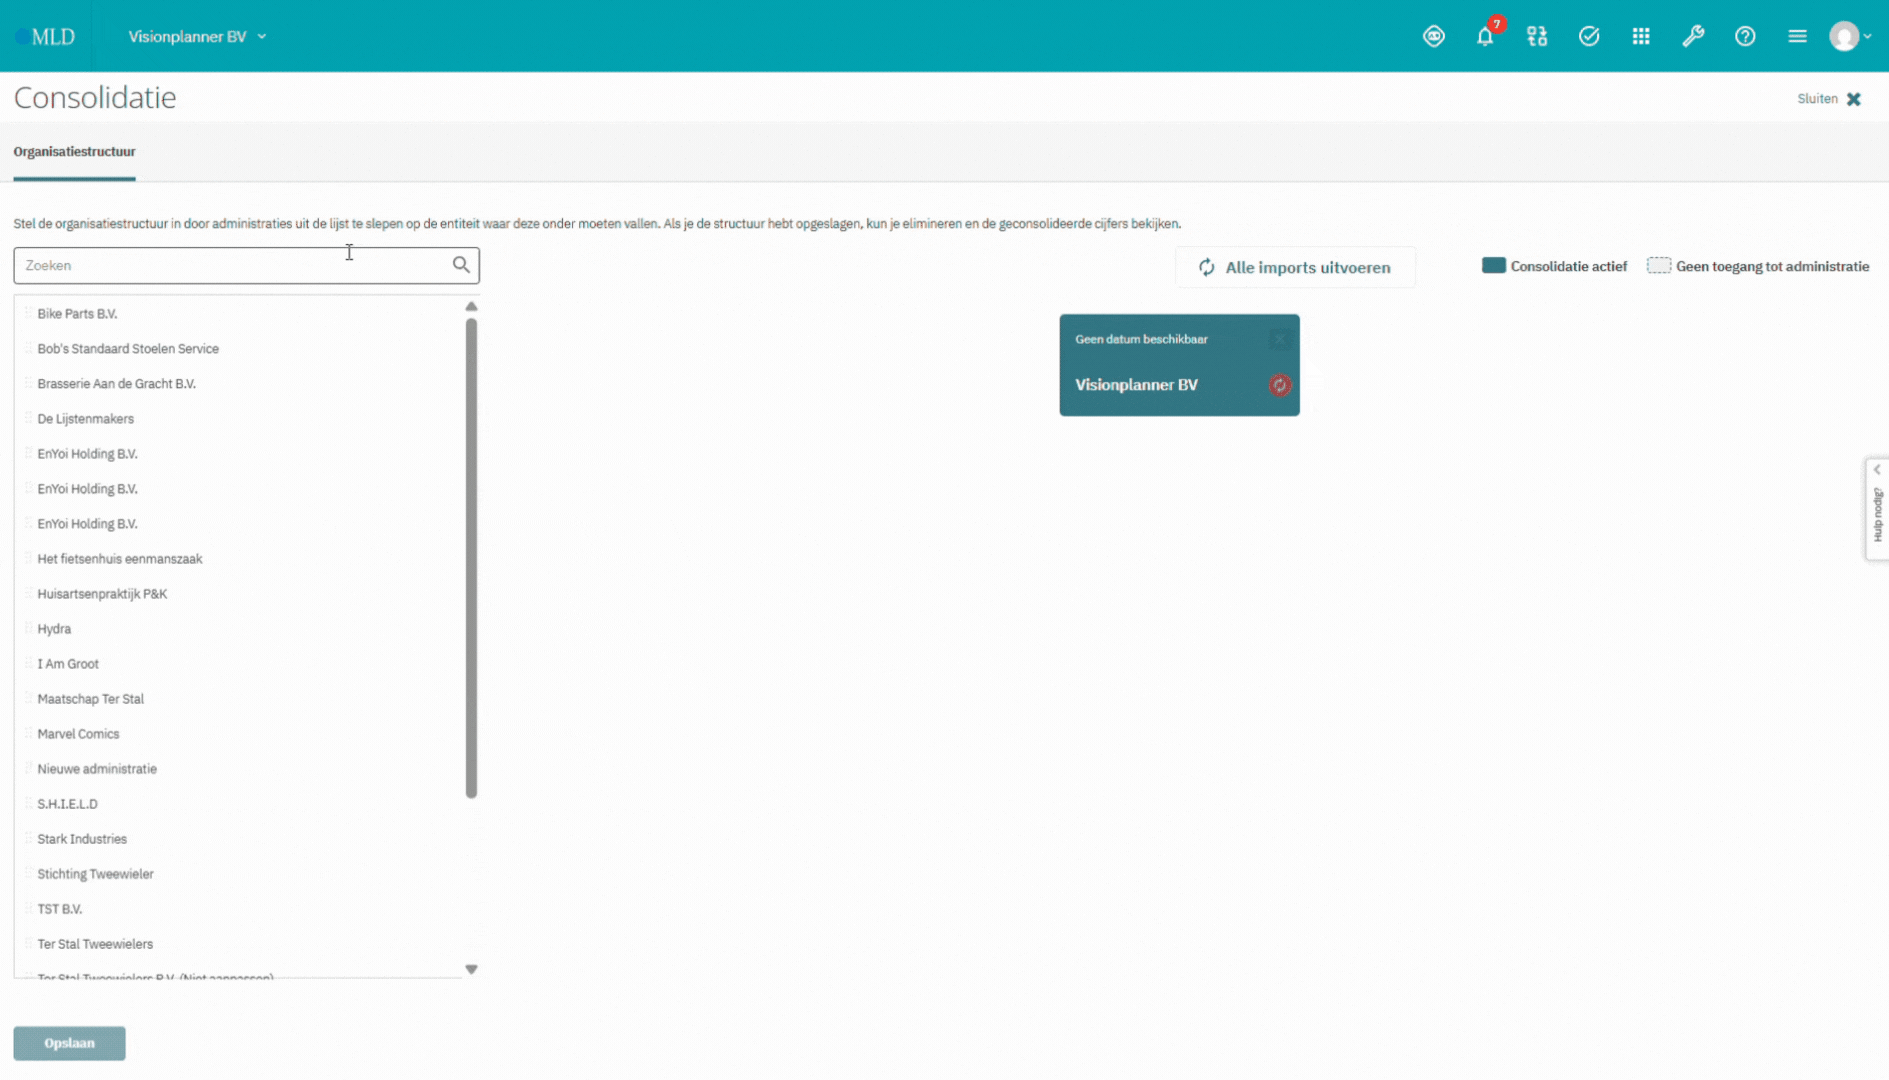Click the data transfer arrows icon in header
Viewport: 1889px width, 1080px height.
coord(1537,37)
